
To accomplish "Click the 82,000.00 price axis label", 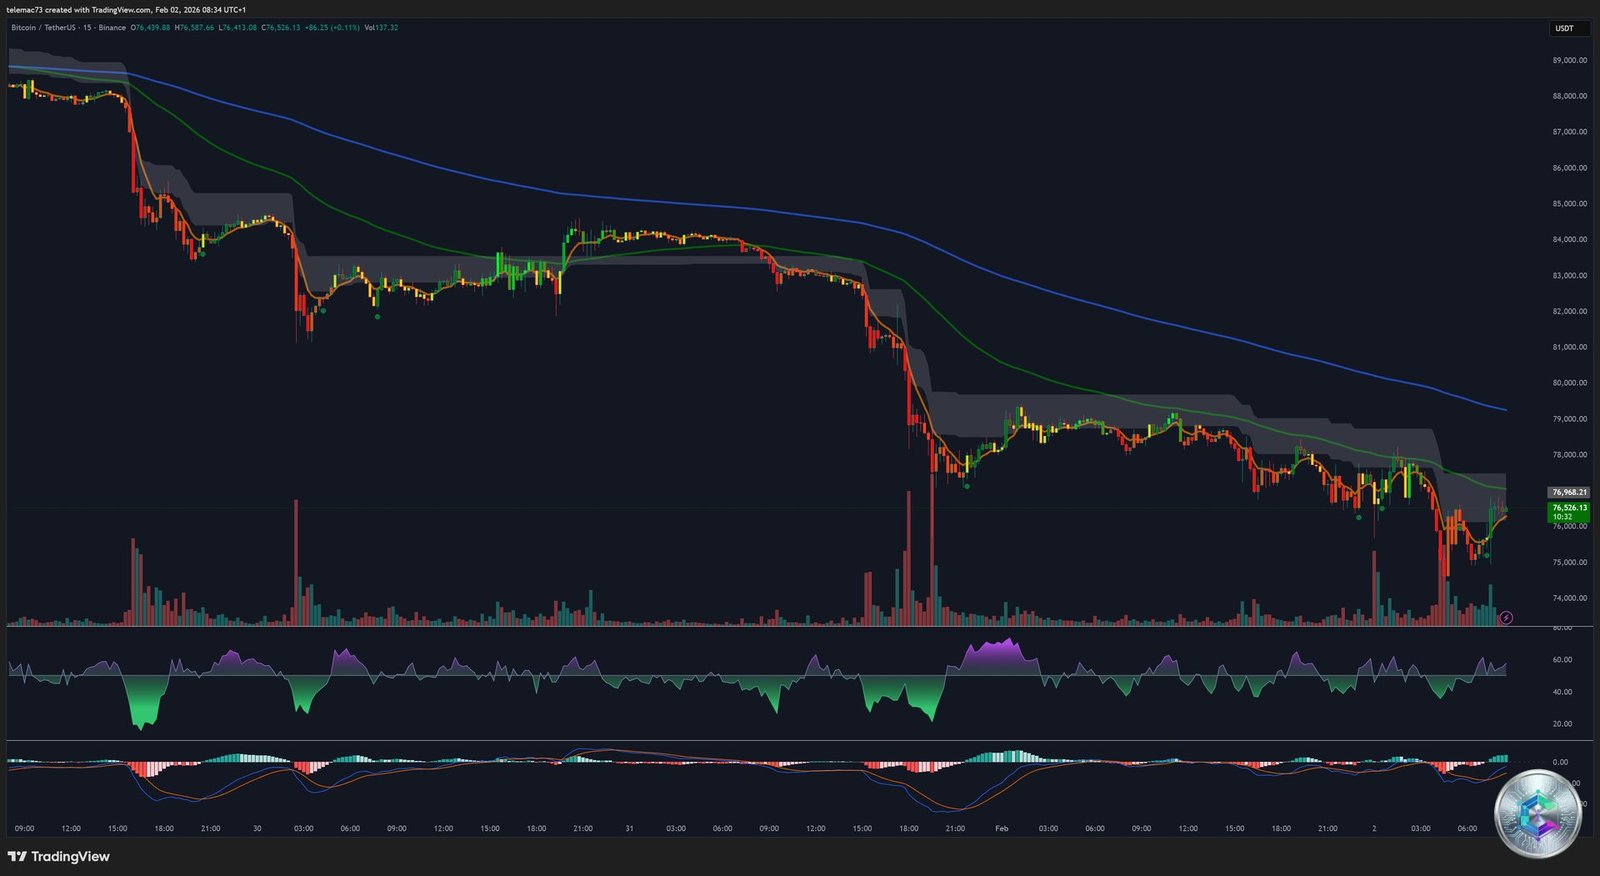I will pyautogui.click(x=1569, y=311).
